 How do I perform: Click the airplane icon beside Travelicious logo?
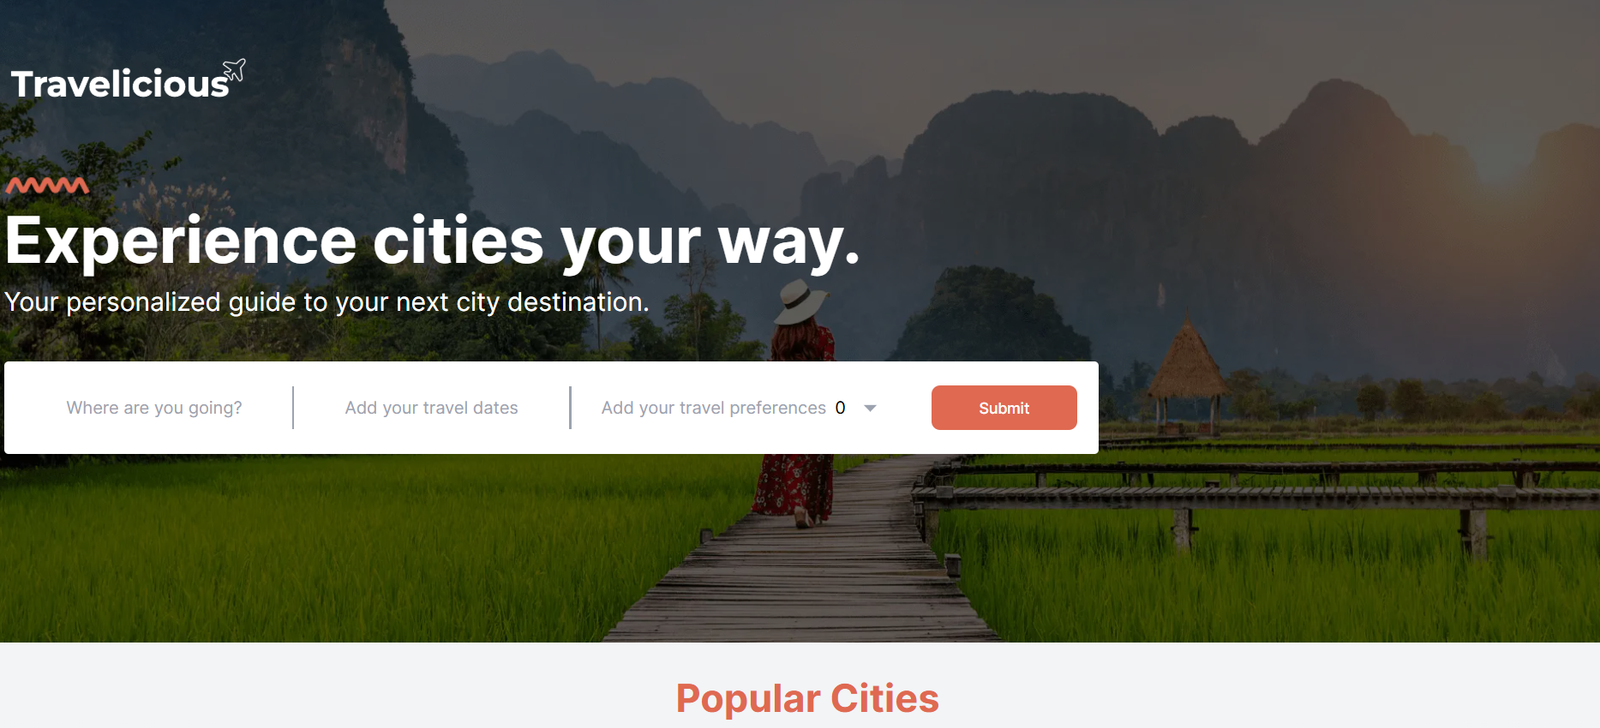pyautogui.click(x=234, y=70)
